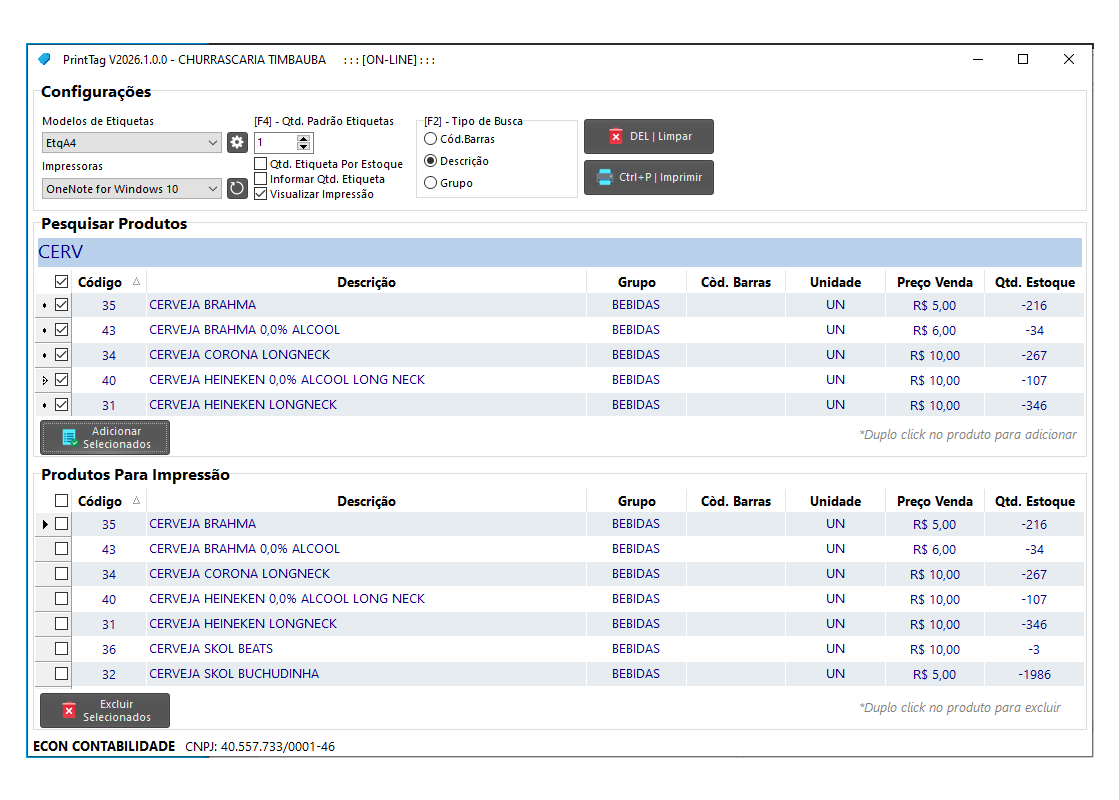Enable Qtd. Etiqueta Por Estoque checkbox
The image size is (1119, 800).
click(x=261, y=164)
